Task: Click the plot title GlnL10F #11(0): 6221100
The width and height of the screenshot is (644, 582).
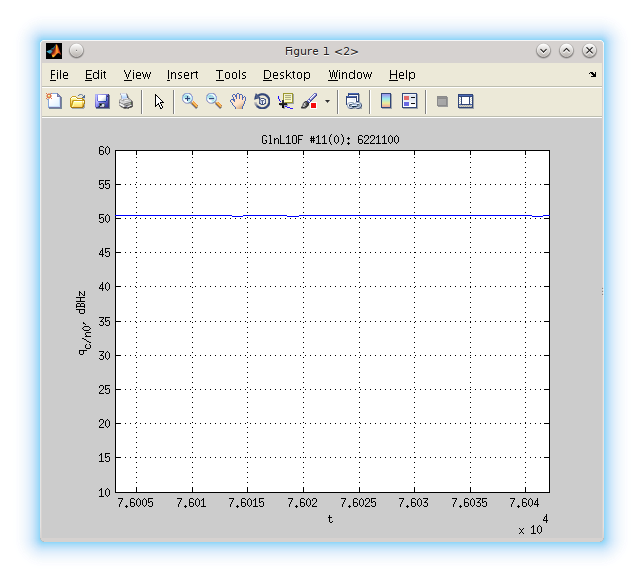Action: 330,140
